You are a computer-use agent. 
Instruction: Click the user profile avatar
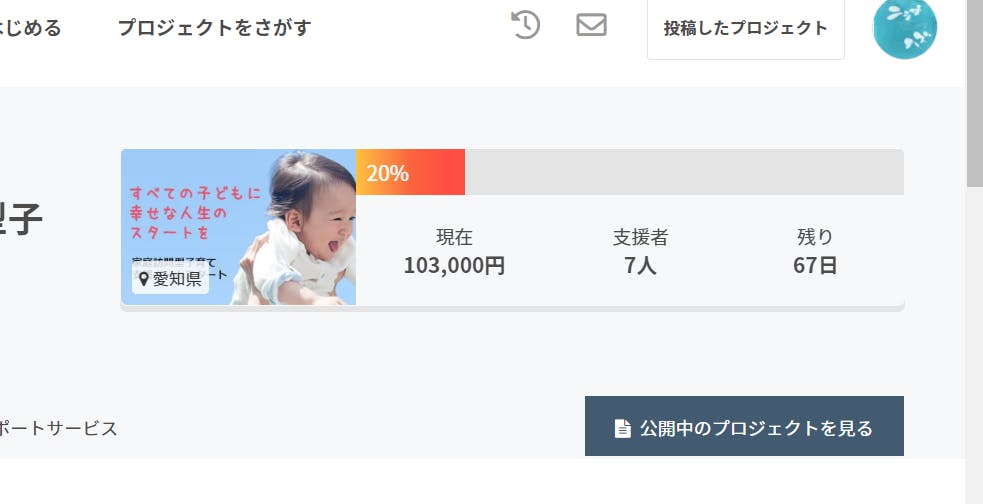(x=905, y=28)
